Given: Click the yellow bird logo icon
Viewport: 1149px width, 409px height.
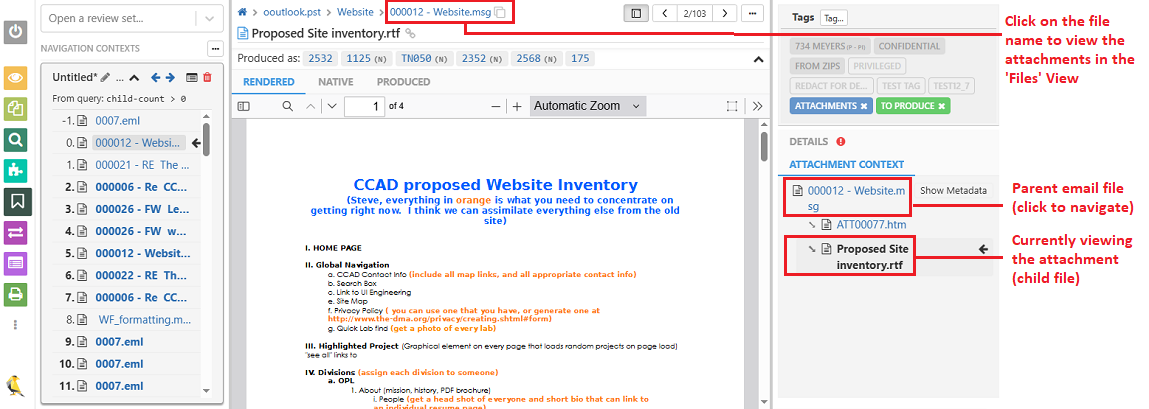Looking at the screenshot, I should [15, 386].
